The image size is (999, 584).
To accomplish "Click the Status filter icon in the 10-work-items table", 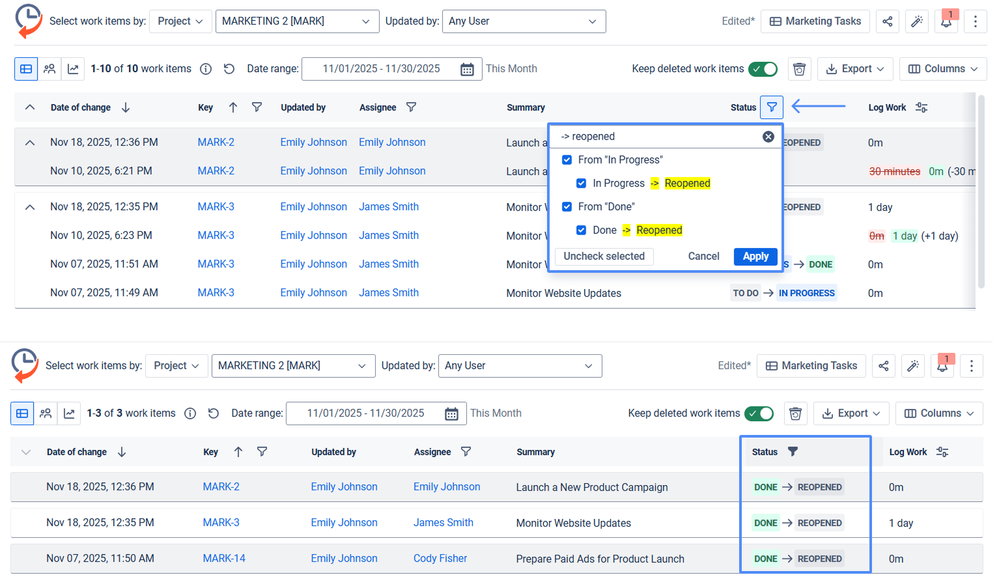I will pos(772,108).
